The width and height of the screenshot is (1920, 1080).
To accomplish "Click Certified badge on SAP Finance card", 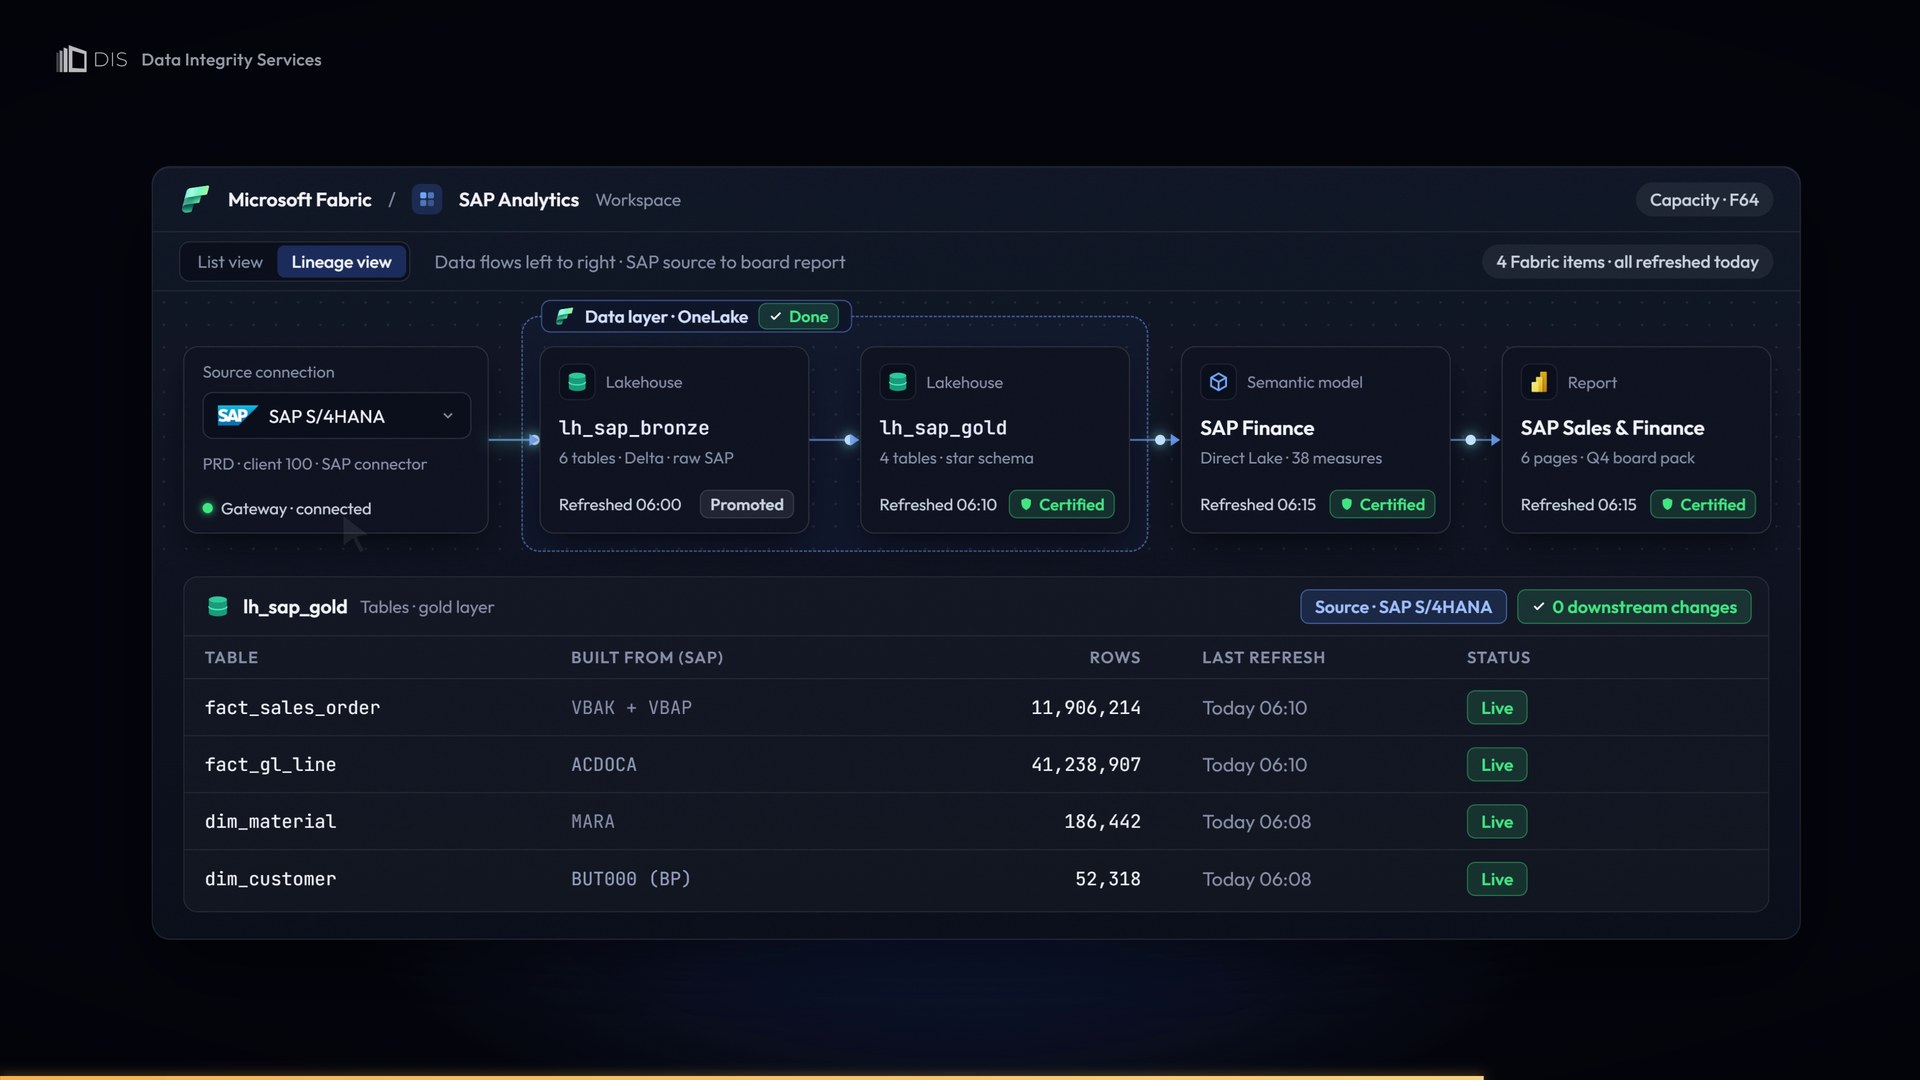I will click(1382, 504).
